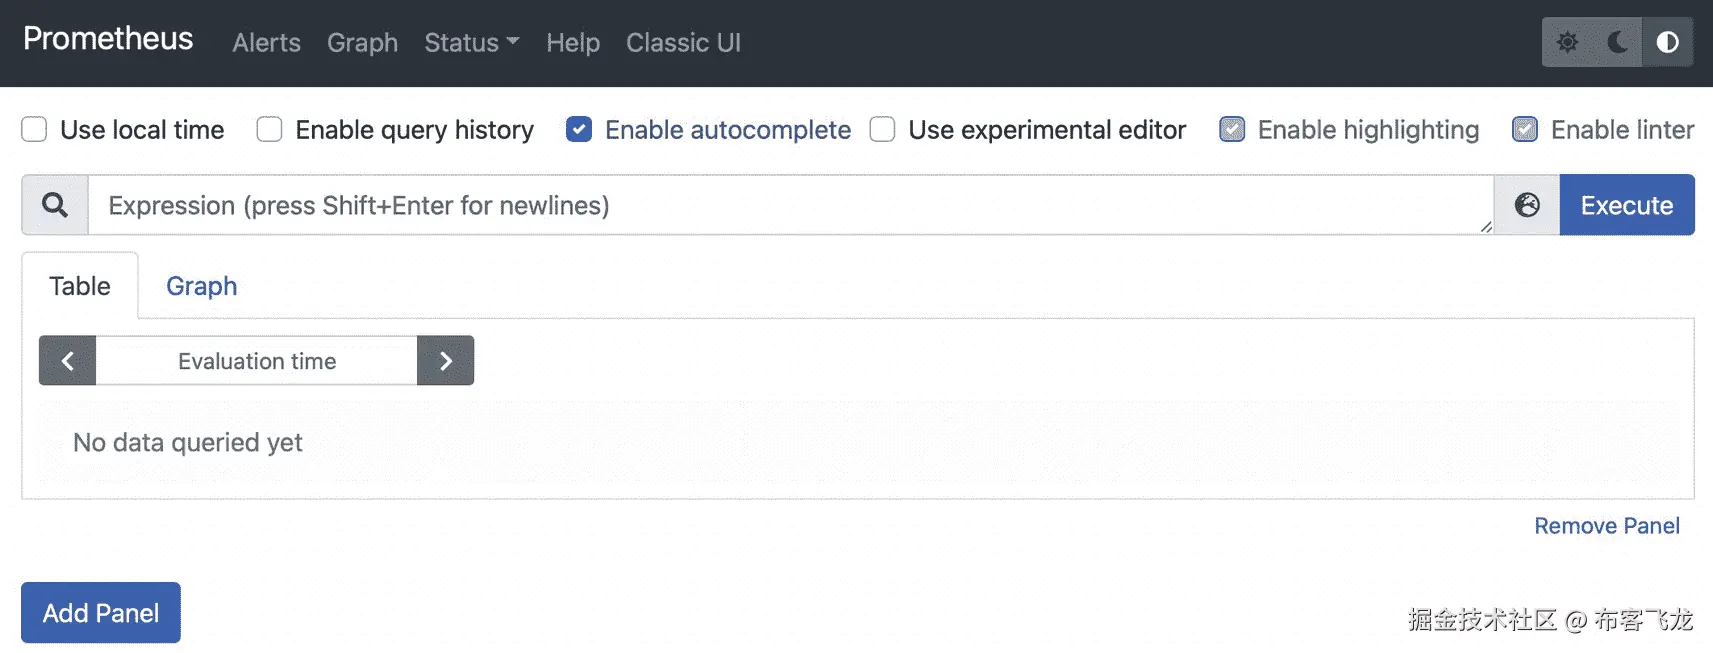Switch to the Graph tab in panel
The width and height of the screenshot is (1713, 653).
(x=201, y=286)
